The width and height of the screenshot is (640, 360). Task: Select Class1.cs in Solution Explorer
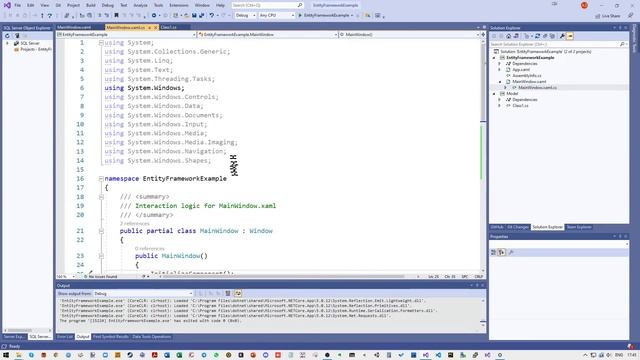coord(520,106)
